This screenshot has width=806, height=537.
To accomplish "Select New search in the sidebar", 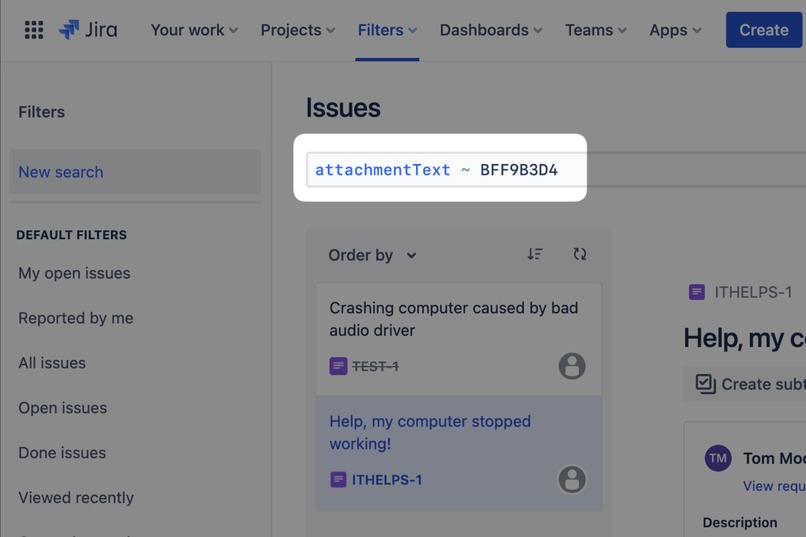I will (x=135, y=172).
